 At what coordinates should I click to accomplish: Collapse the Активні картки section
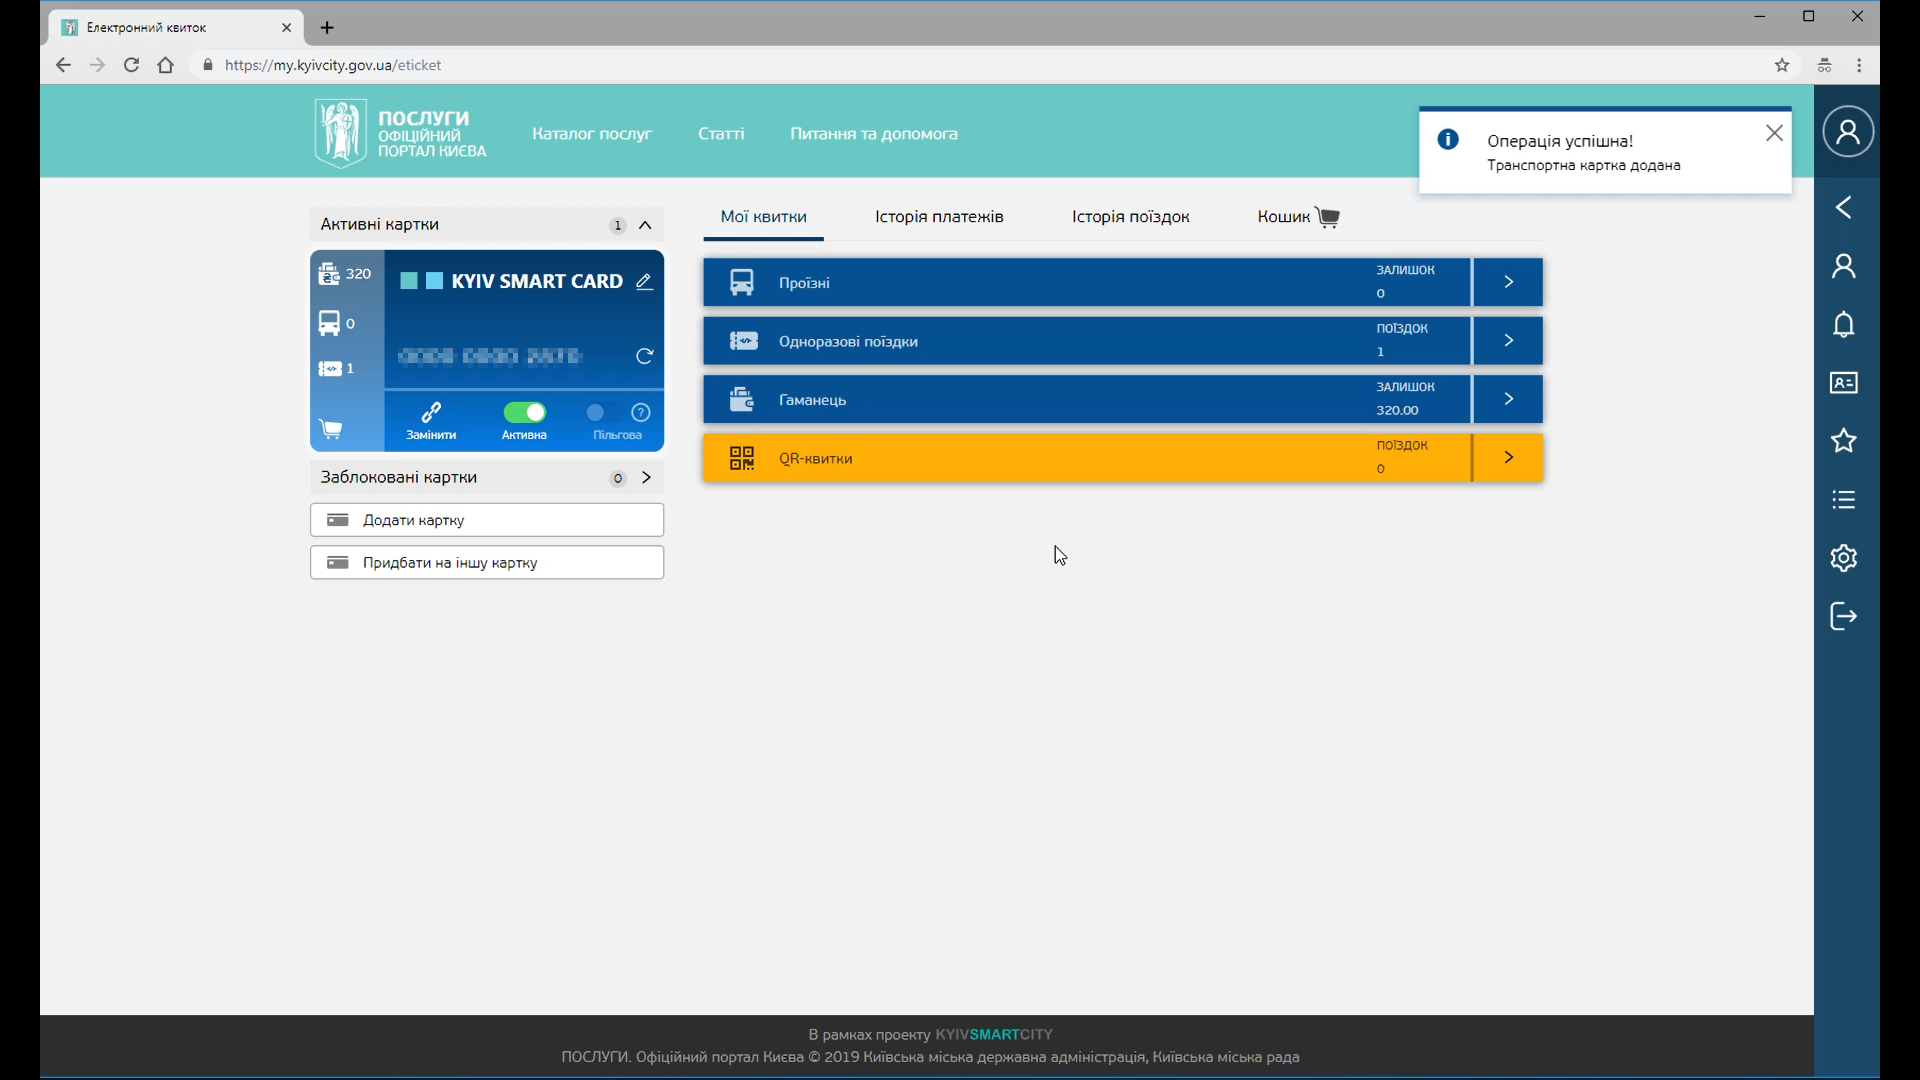(646, 225)
